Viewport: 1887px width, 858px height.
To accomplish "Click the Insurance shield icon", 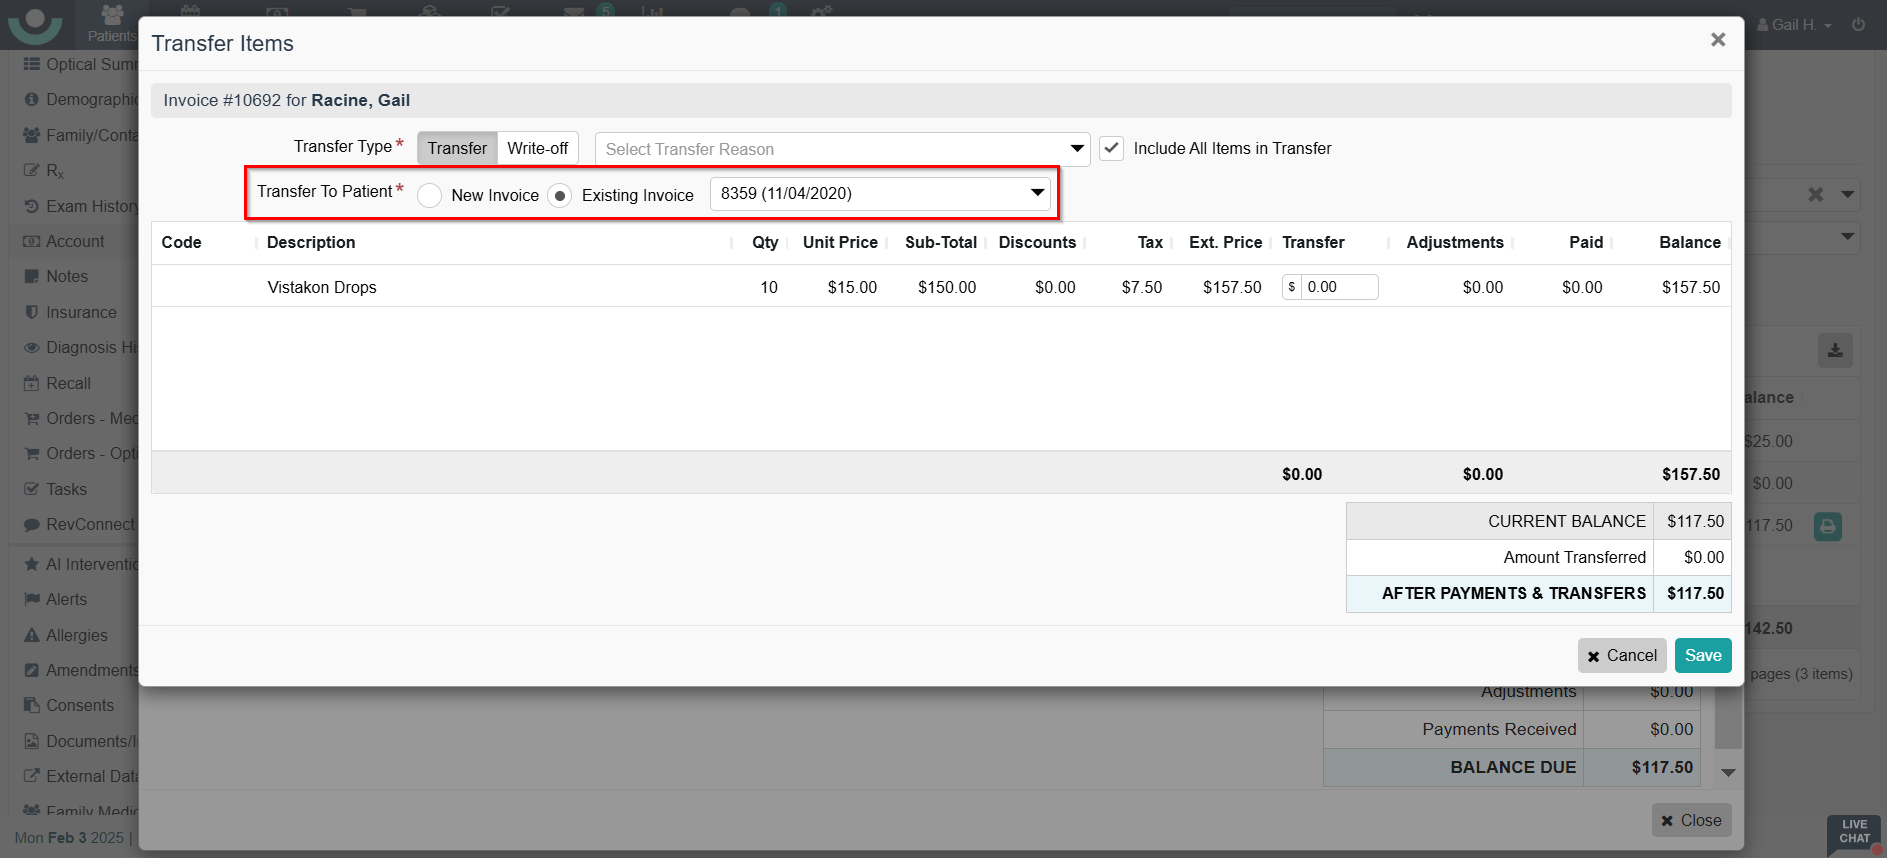I will [x=31, y=312].
